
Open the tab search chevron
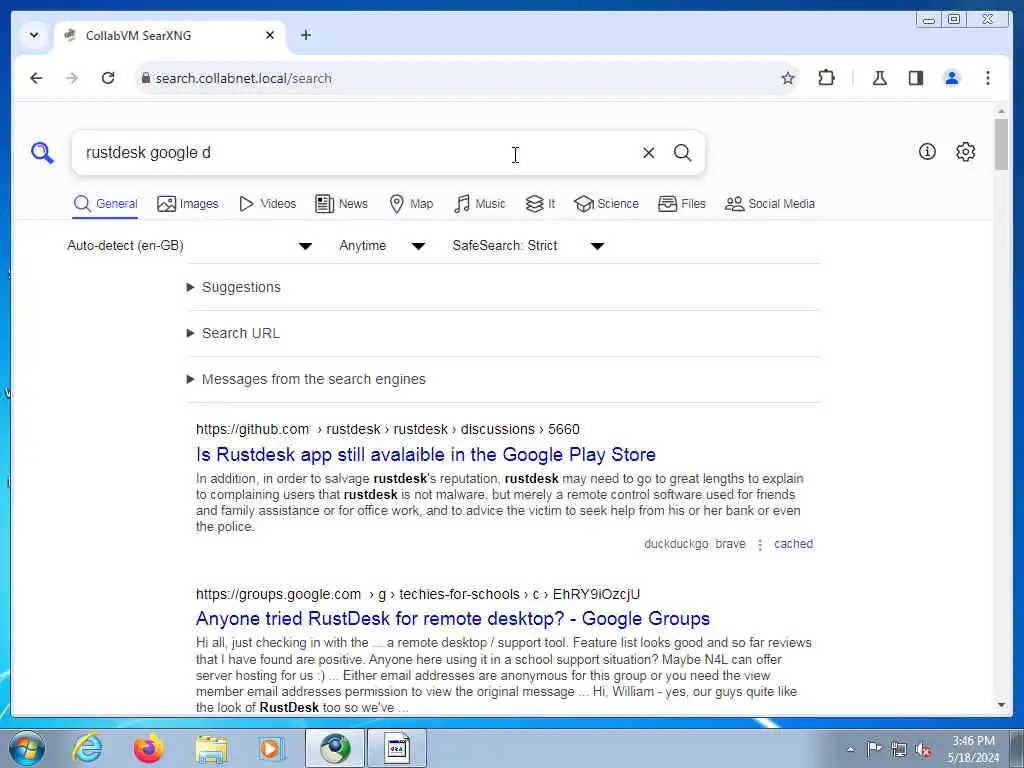(x=34, y=35)
